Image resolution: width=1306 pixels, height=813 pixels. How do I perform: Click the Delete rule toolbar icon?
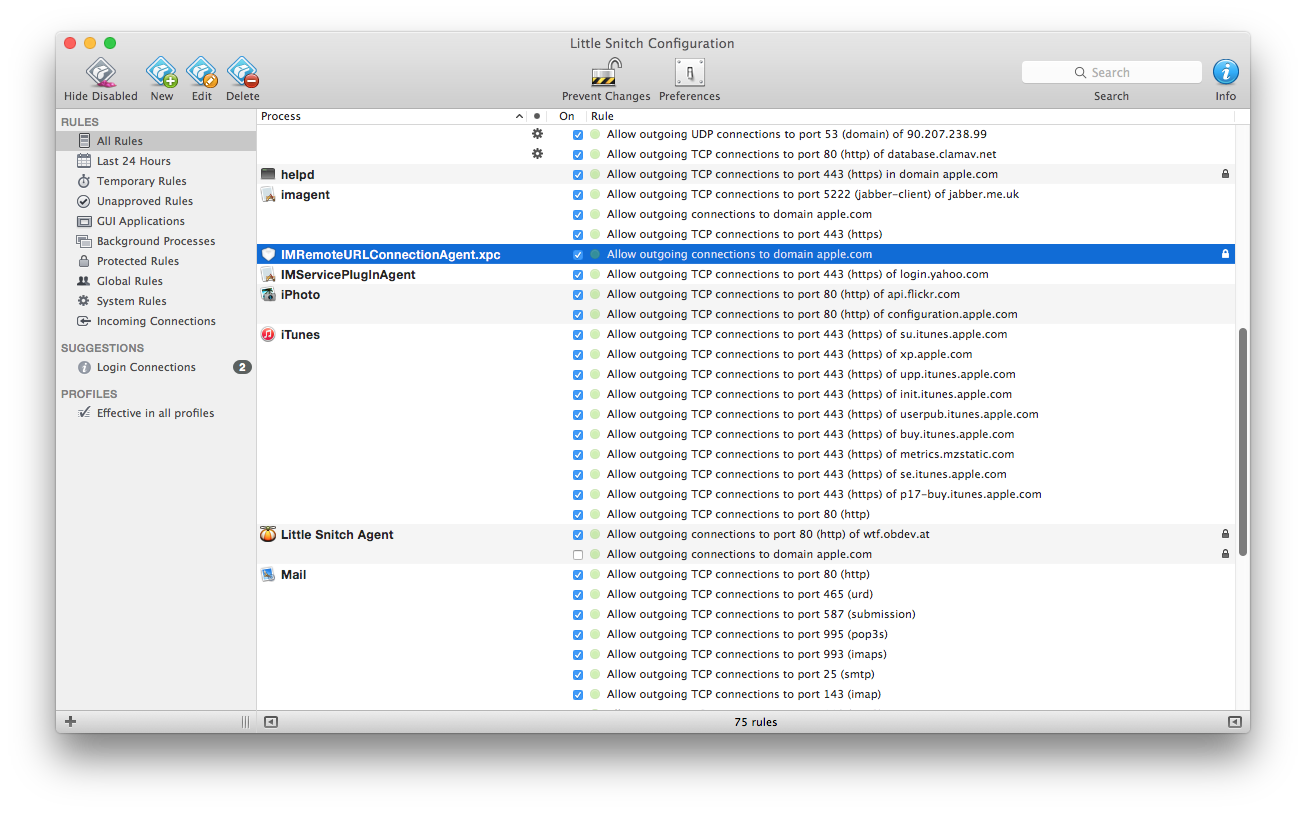tap(243, 72)
